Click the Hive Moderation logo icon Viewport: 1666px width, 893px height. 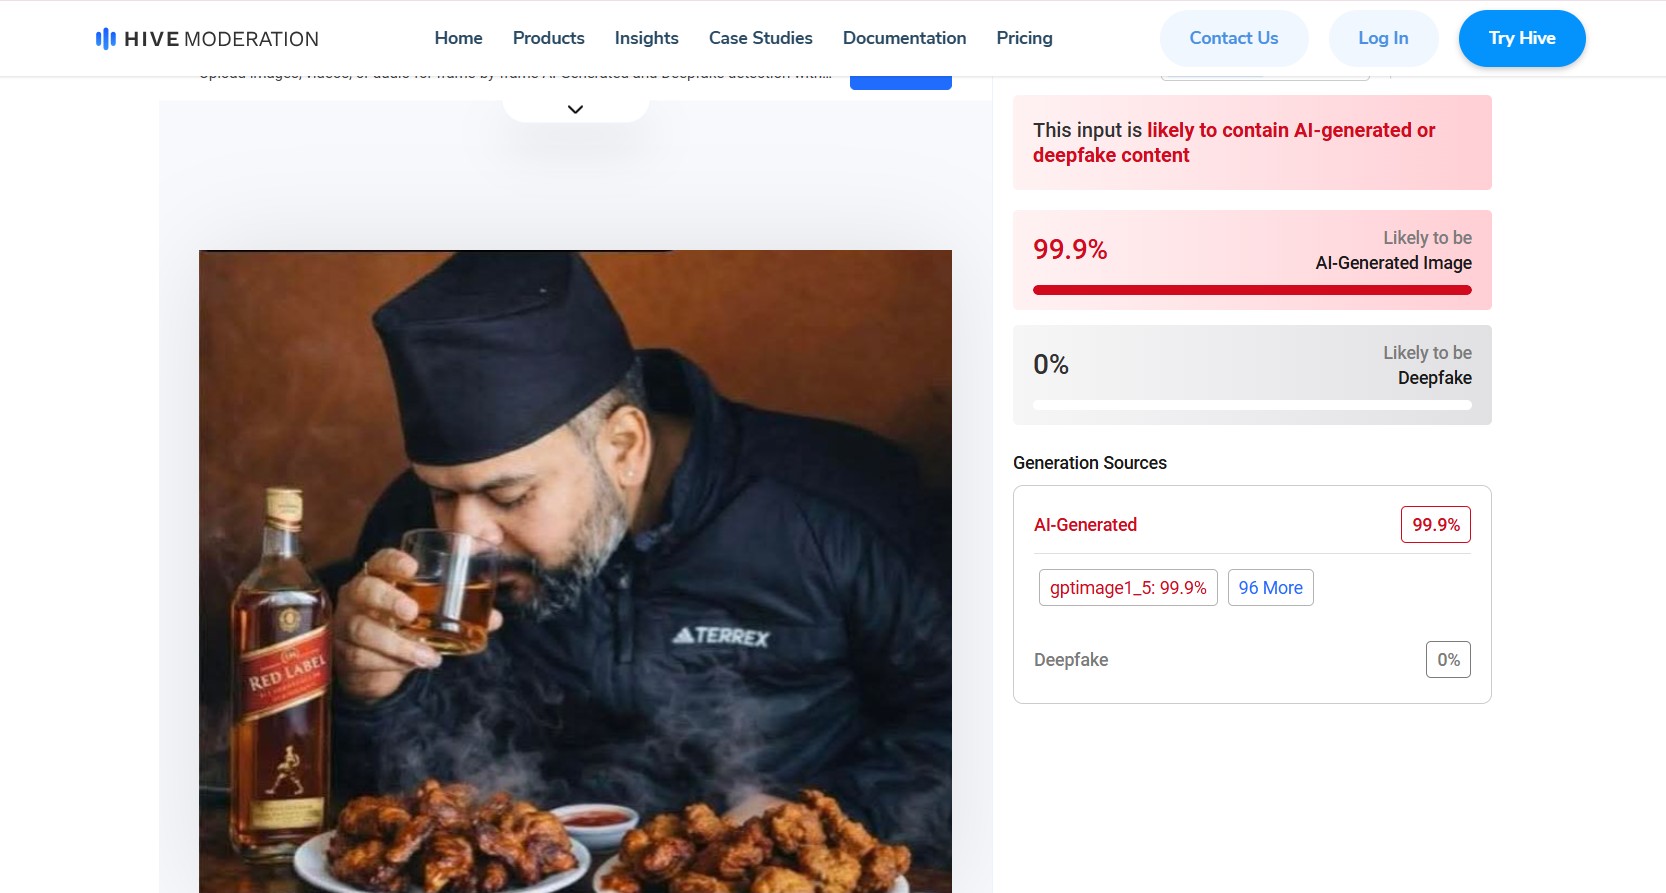[x=105, y=39]
